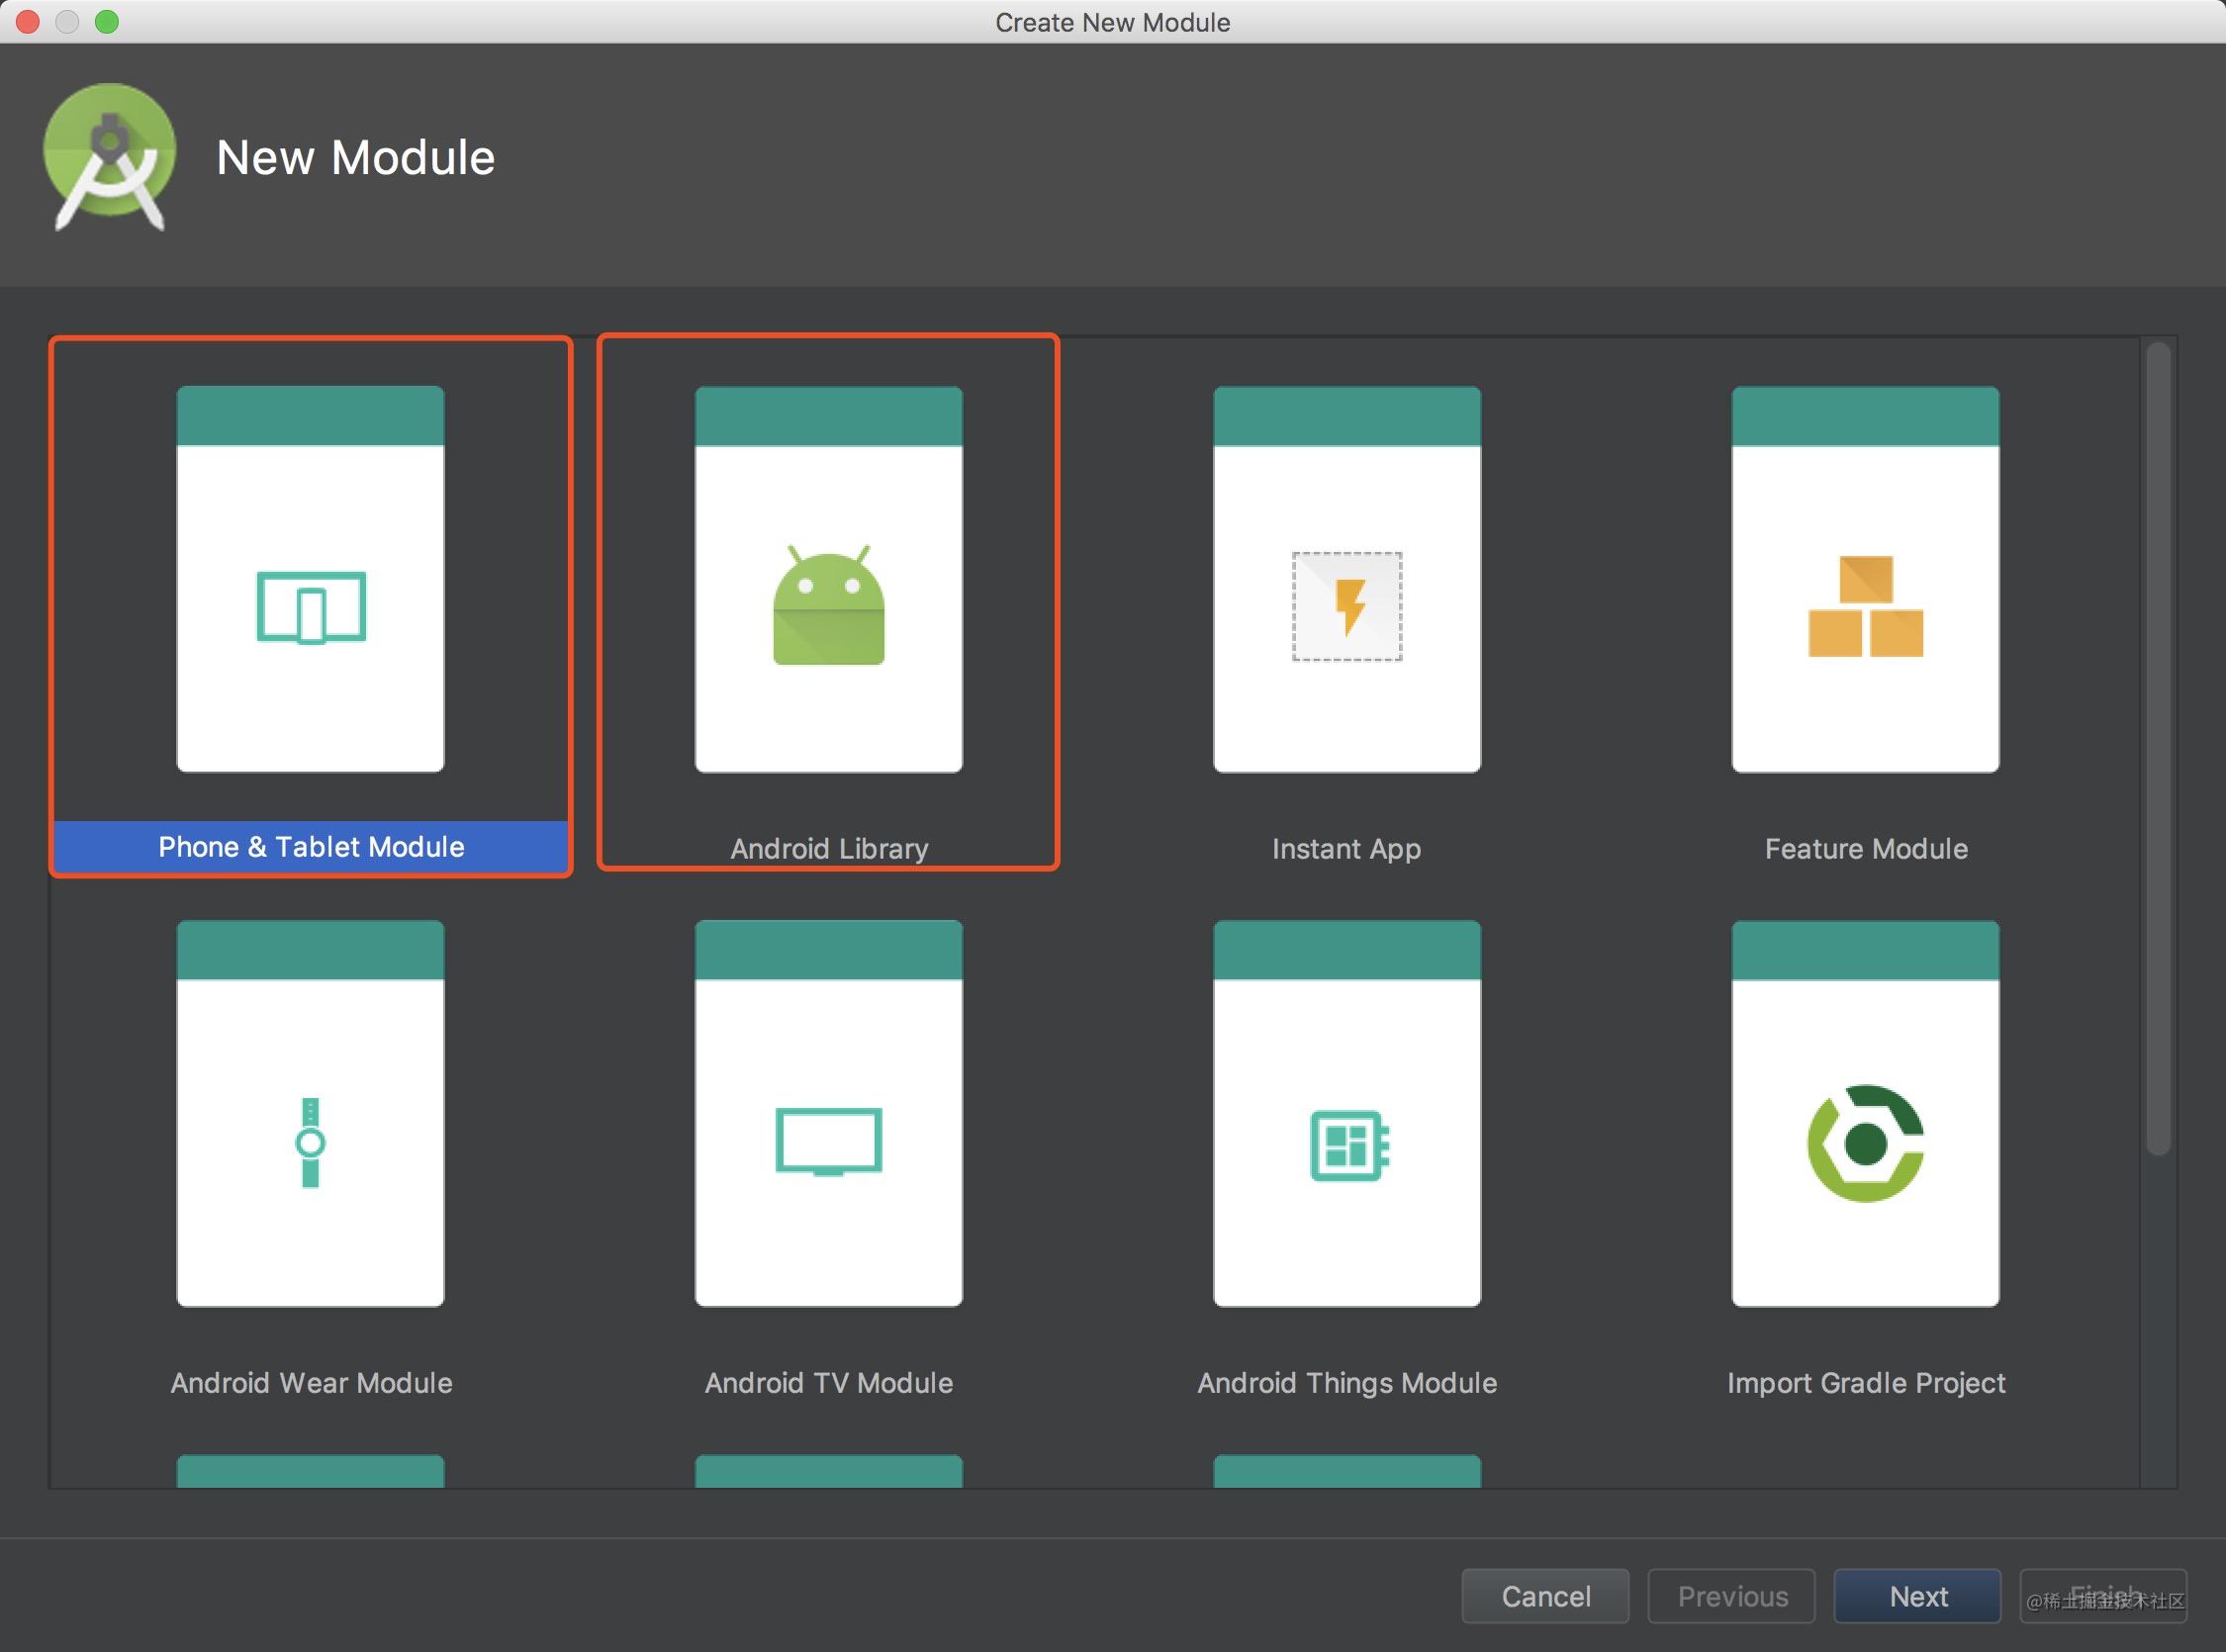
Task: Choose the Android Library robot icon
Action: coord(829,605)
